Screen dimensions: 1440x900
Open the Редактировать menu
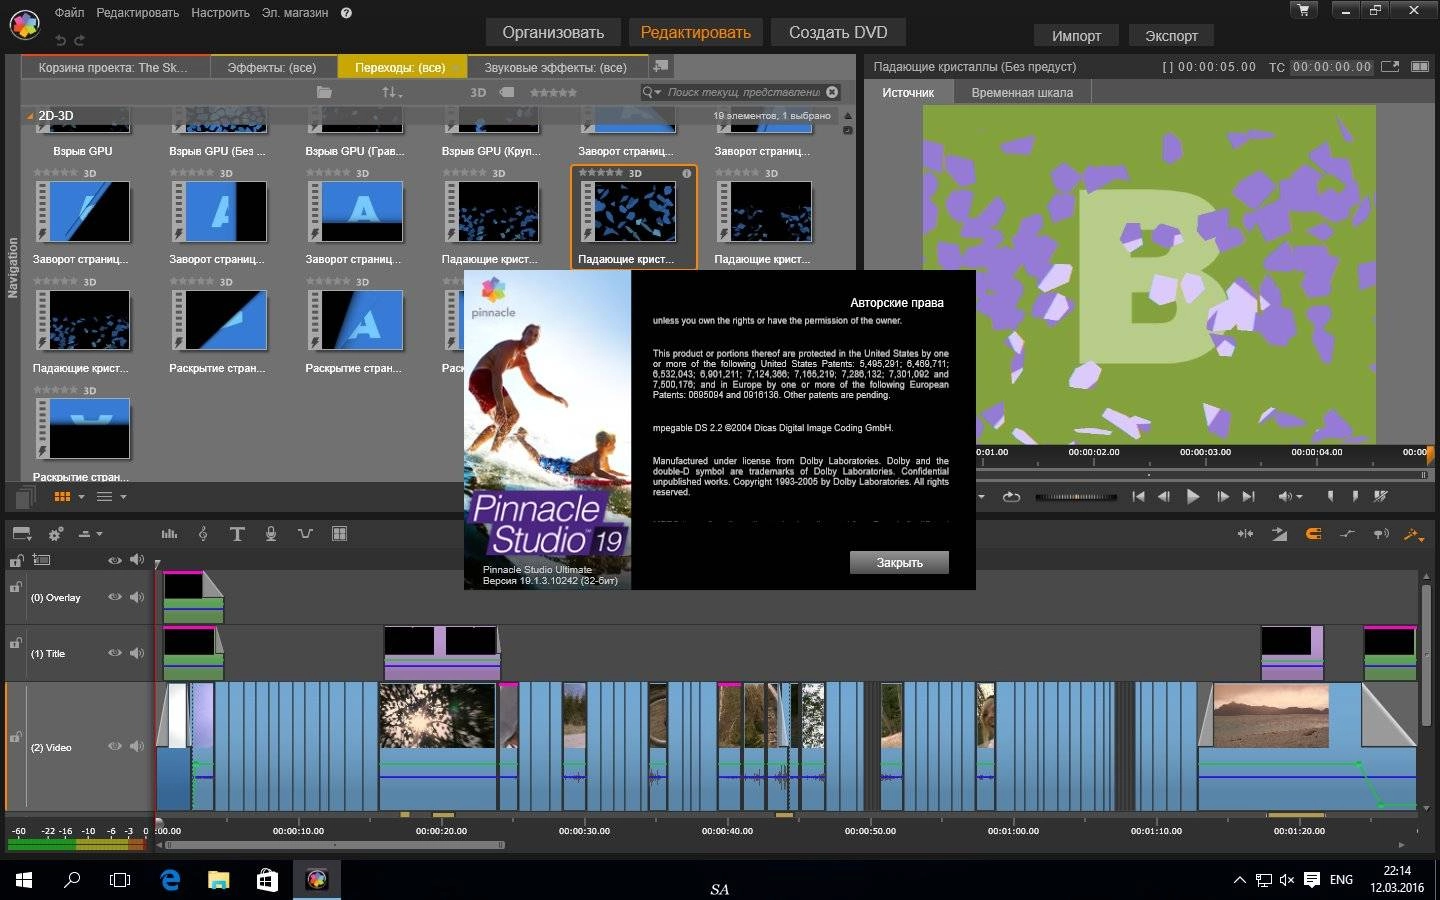click(x=137, y=13)
